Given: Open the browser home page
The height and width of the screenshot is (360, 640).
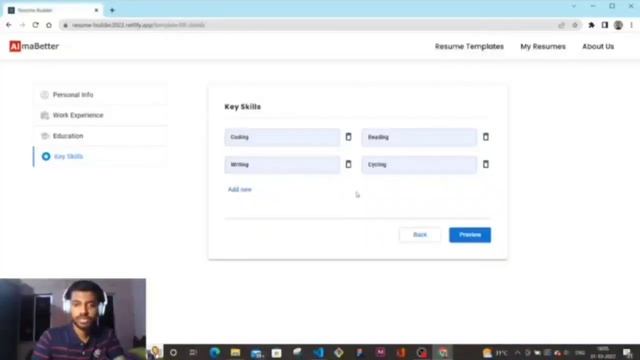Looking at the screenshot, I should point(49,25).
